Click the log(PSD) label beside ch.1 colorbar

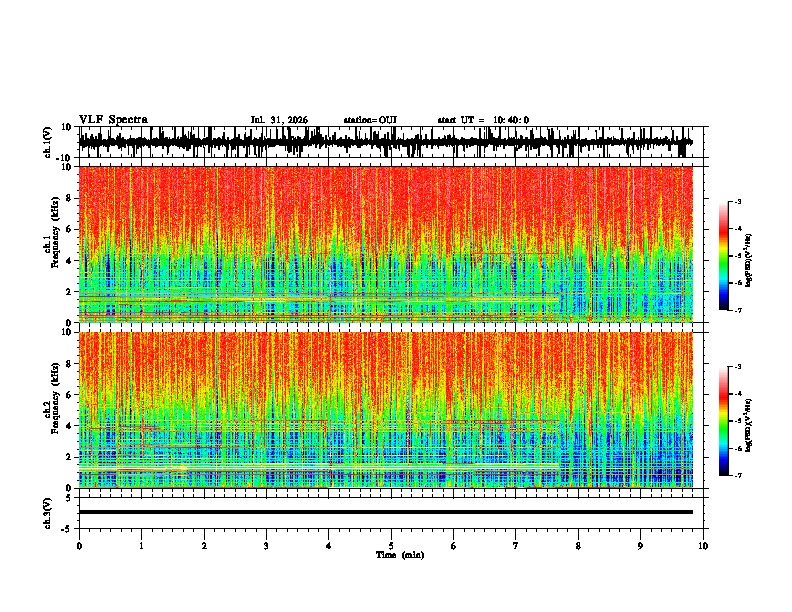pos(749,261)
